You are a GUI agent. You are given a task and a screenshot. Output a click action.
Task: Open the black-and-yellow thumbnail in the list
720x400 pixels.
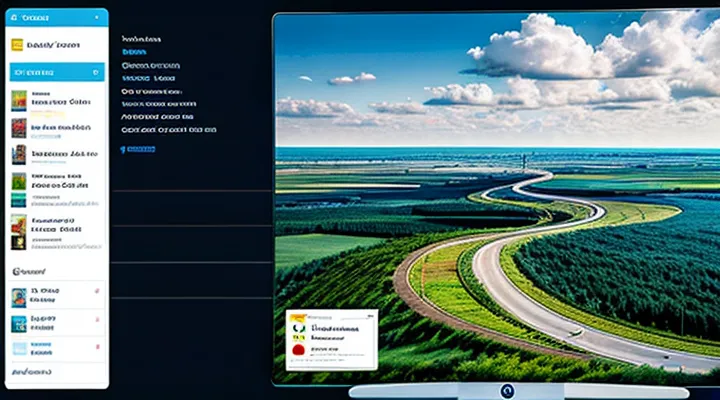point(19,242)
